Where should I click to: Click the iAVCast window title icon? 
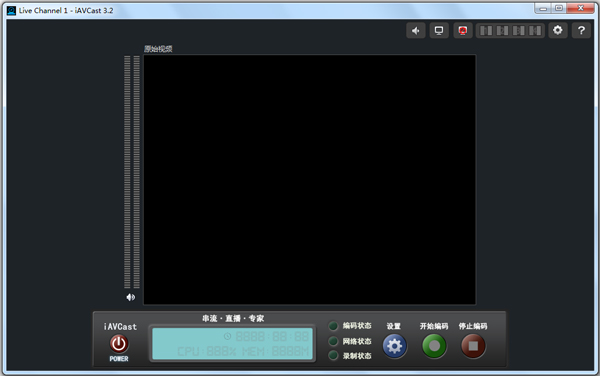click(x=11, y=10)
